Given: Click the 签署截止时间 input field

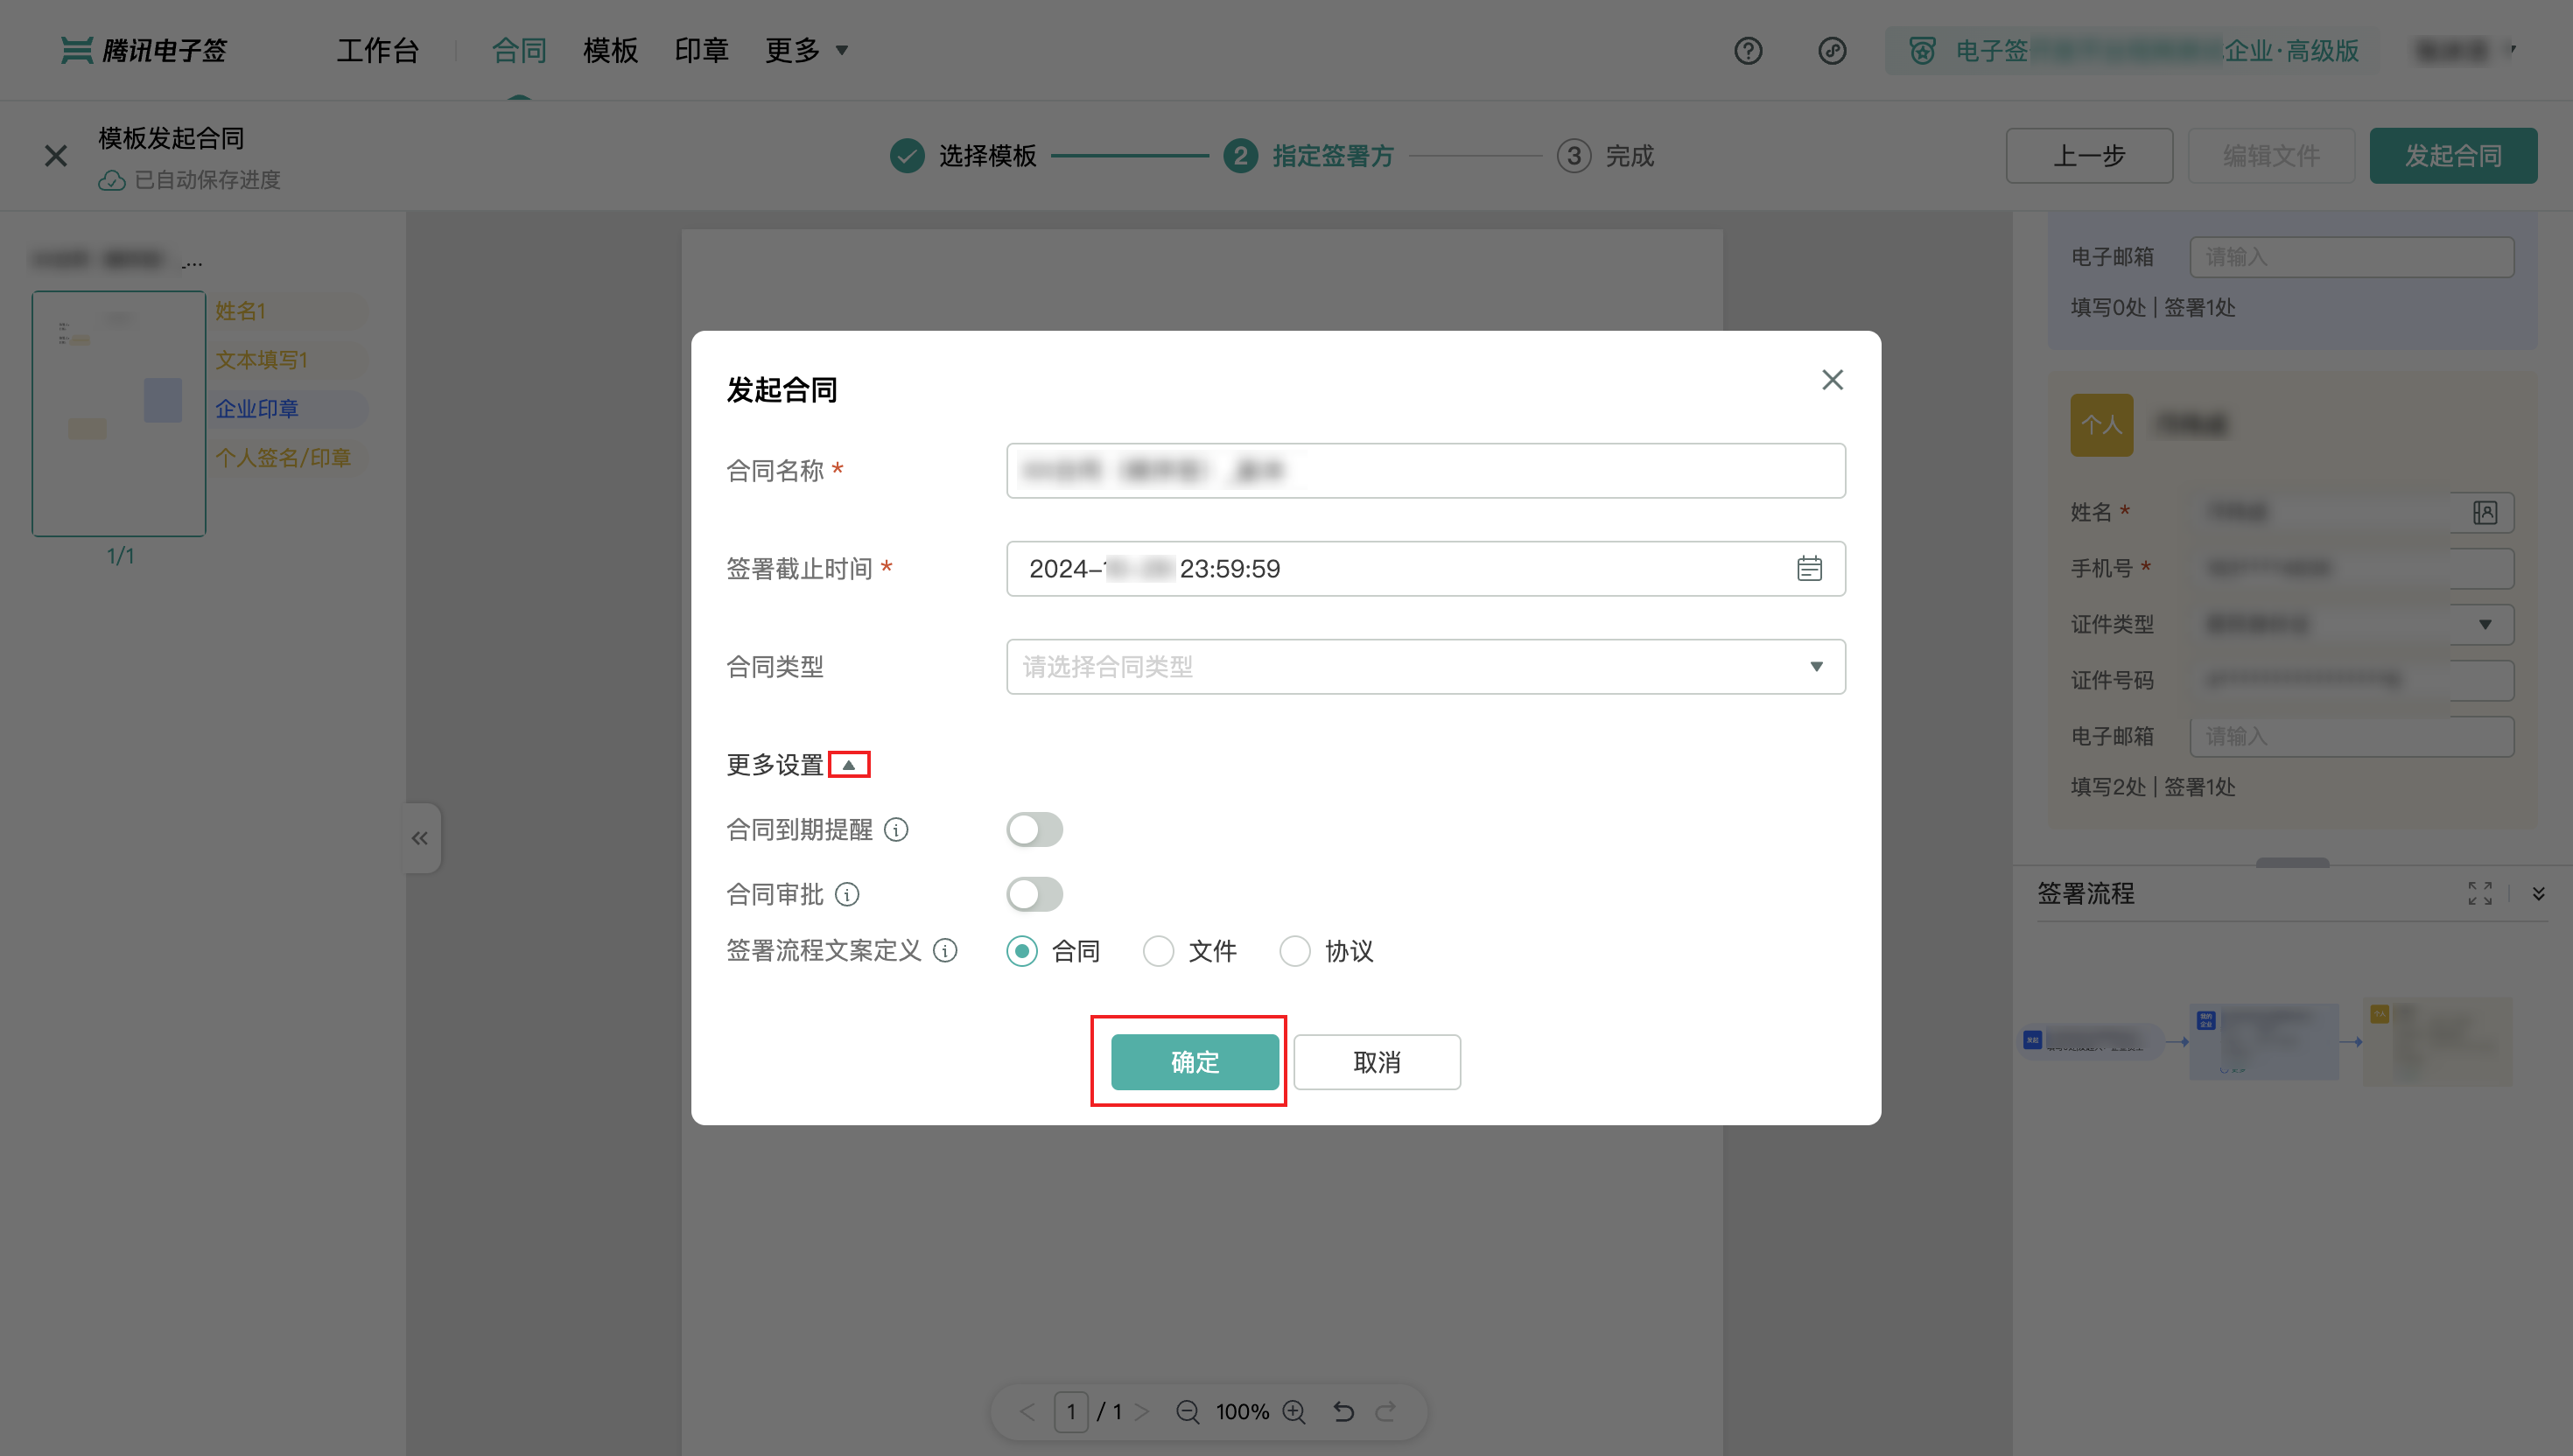Looking at the screenshot, I should 1426,569.
